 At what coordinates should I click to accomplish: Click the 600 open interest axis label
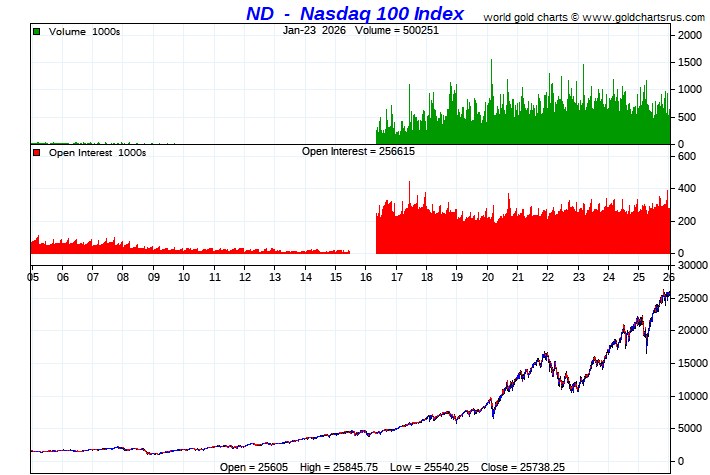[x=687, y=156]
